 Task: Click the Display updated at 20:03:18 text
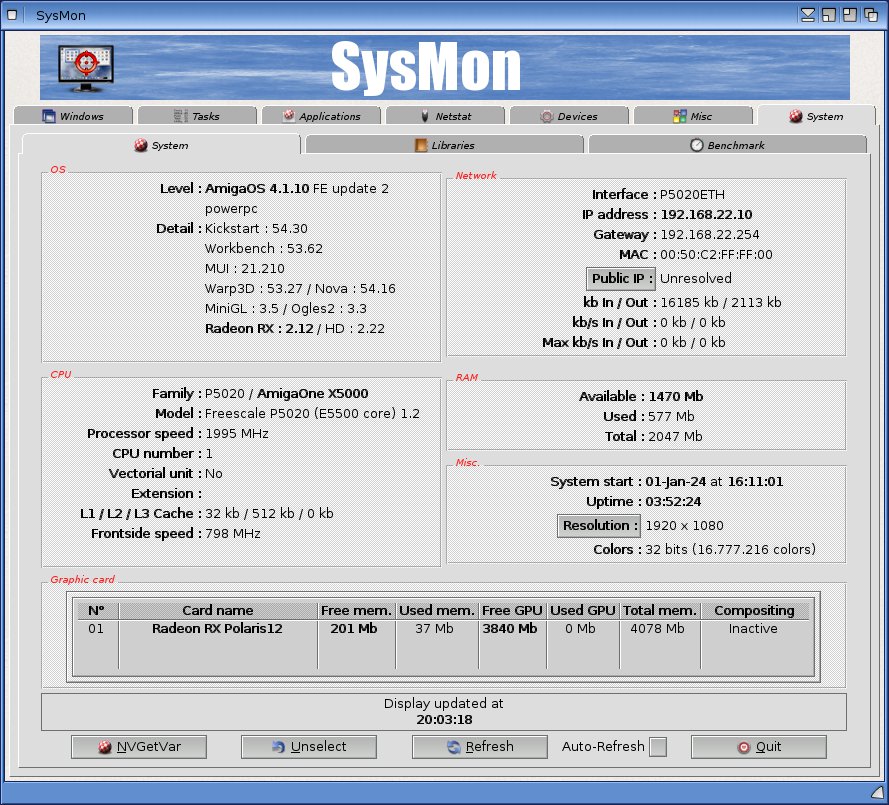point(443,711)
